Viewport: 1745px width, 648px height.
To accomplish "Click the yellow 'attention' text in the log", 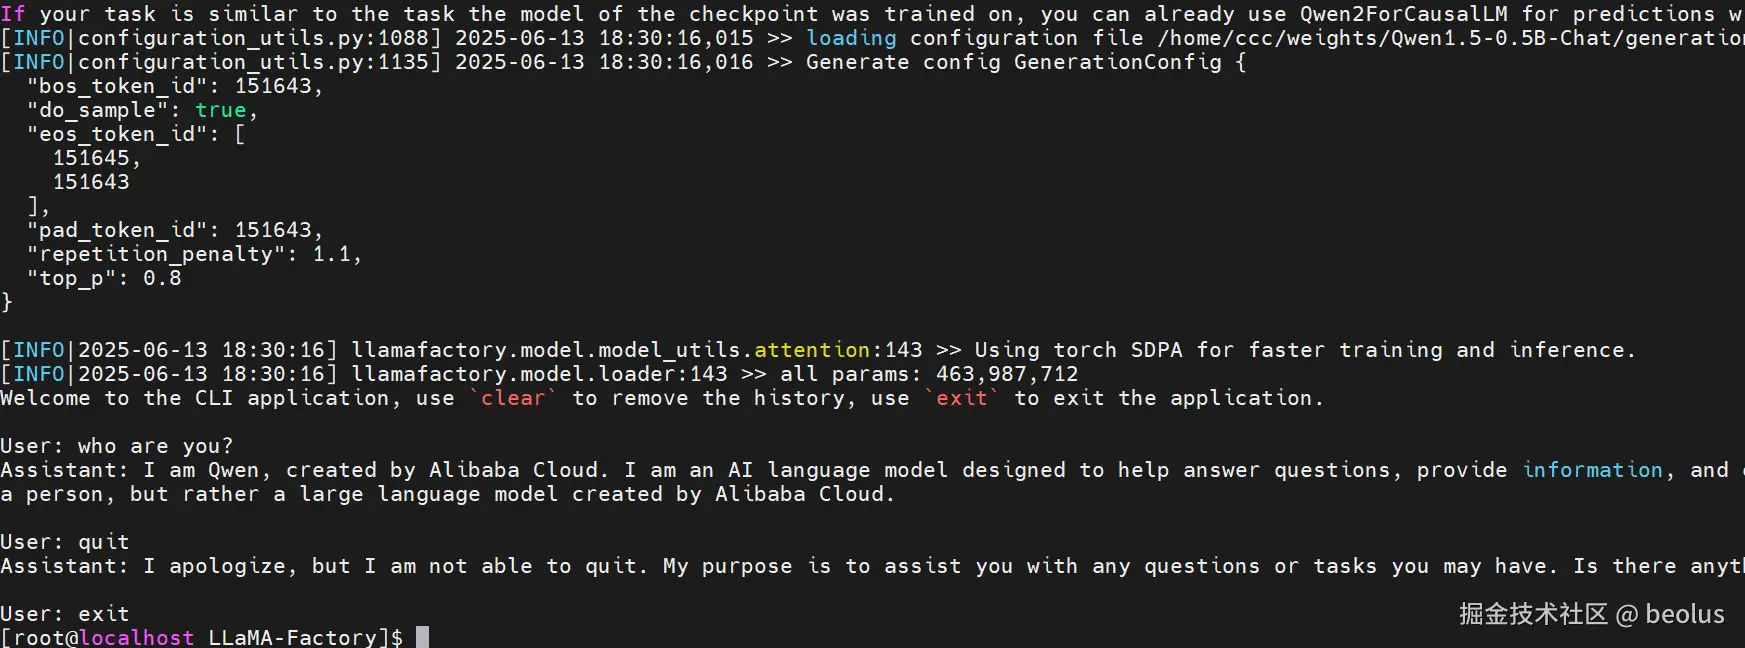I will [x=812, y=350].
